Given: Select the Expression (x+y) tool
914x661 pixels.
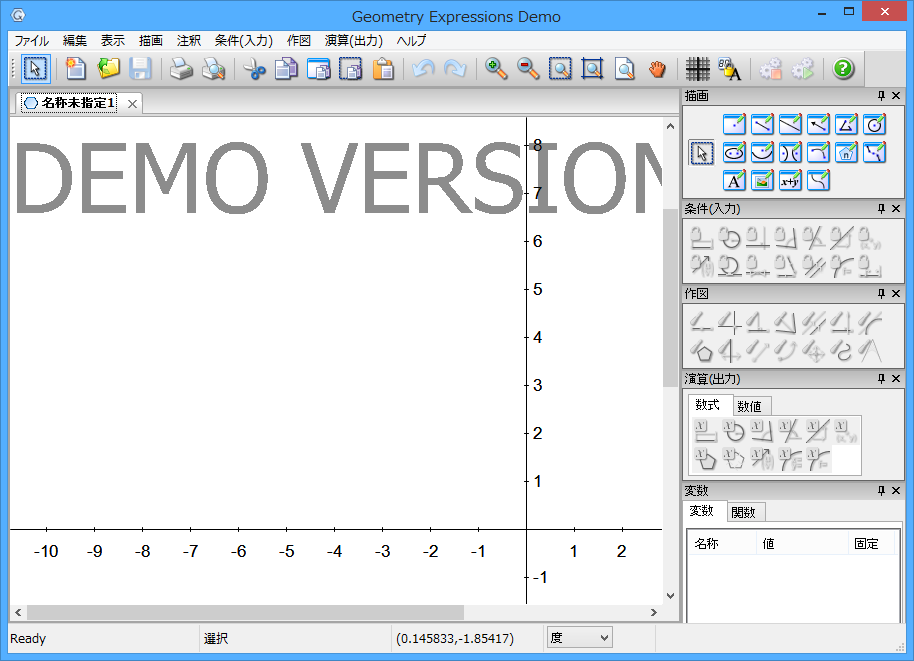Looking at the screenshot, I should pos(790,181).
